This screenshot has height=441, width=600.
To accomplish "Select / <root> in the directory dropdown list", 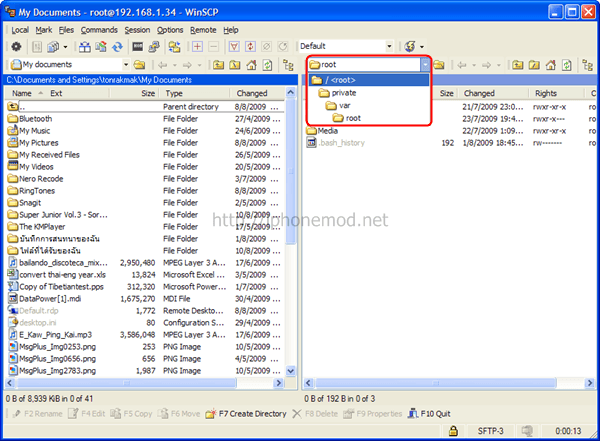I will click(x=369, y=80).
